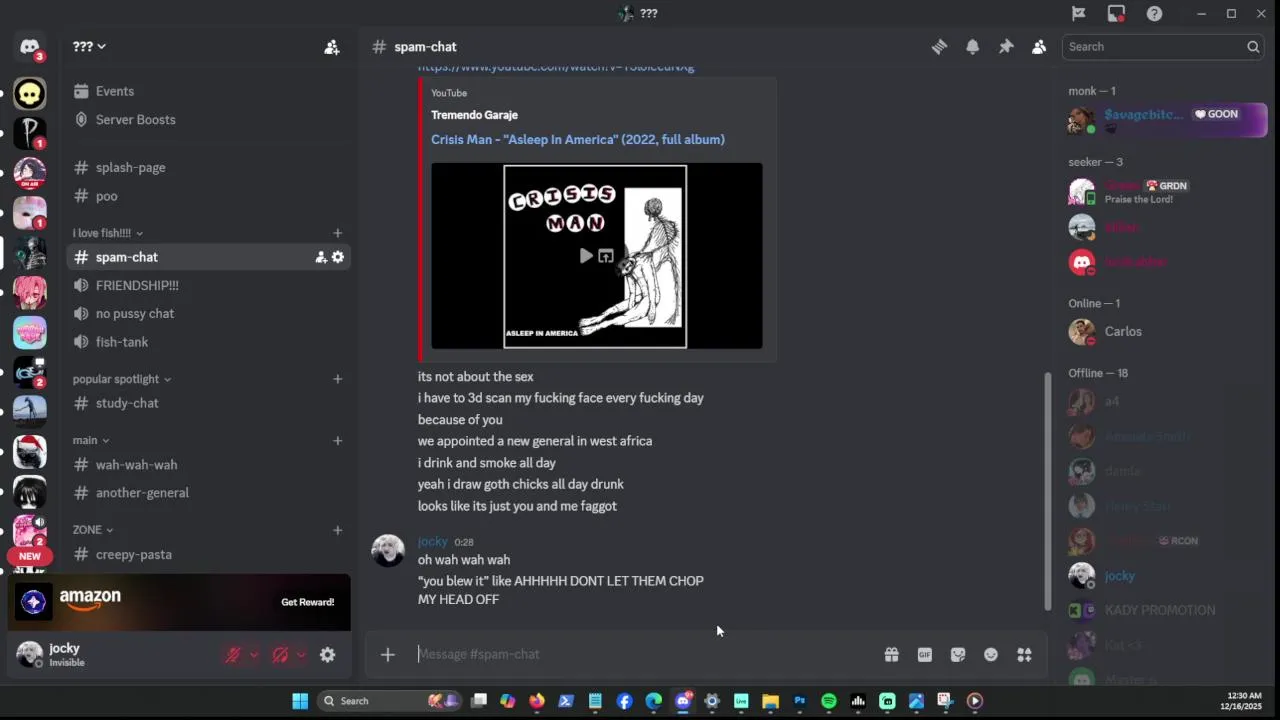Open the sticker picker
This screenshot has width=1280, height=720.
point(958,654)
